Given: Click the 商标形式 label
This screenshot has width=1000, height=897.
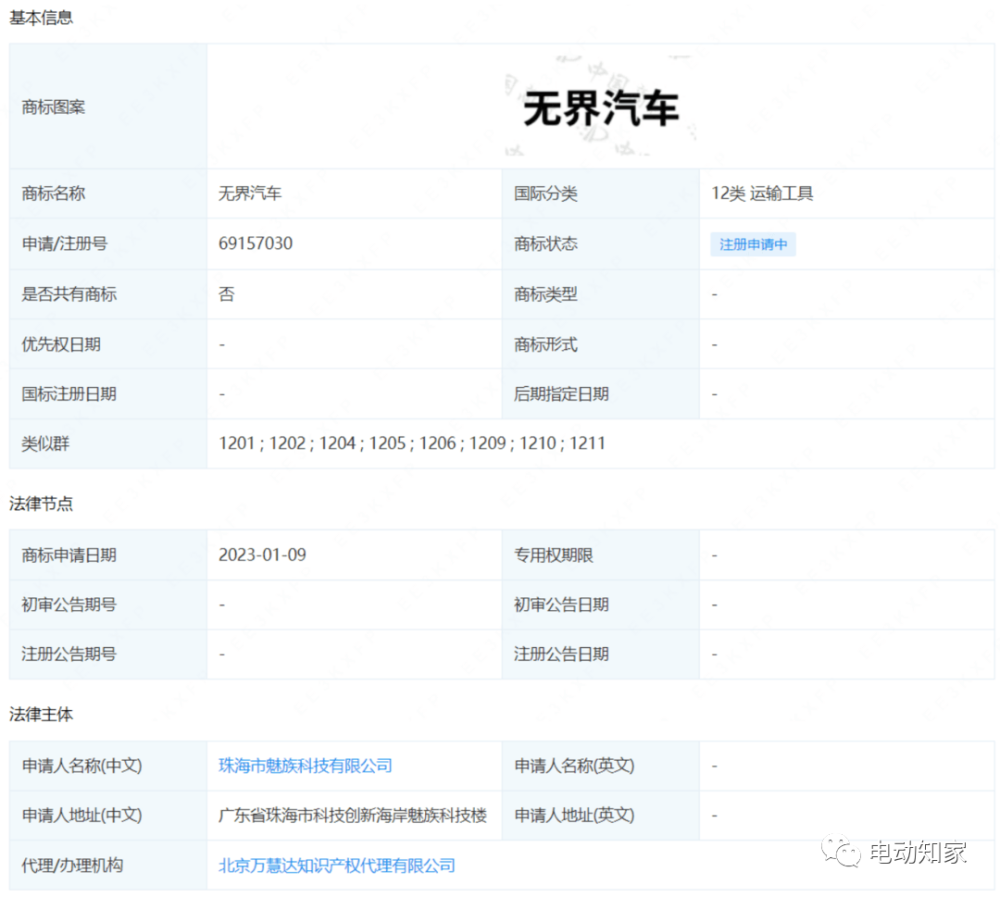Looking at the screenshot, I should coord(545,344).
